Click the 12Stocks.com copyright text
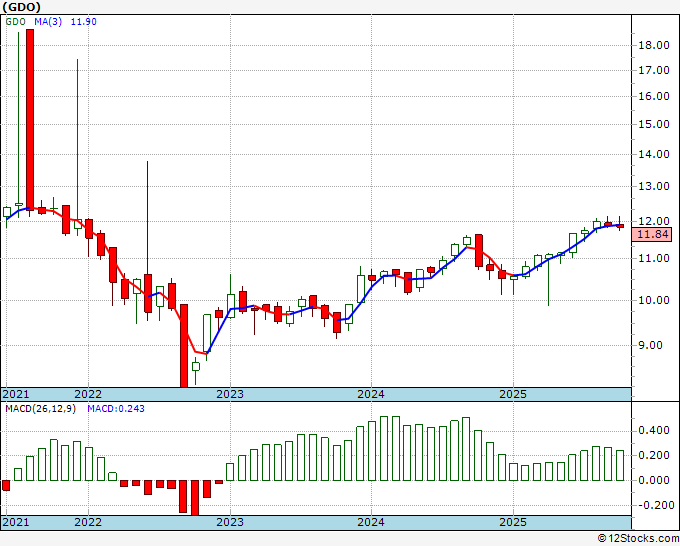Screen dimensions: 680x546 tap(638, 539)
